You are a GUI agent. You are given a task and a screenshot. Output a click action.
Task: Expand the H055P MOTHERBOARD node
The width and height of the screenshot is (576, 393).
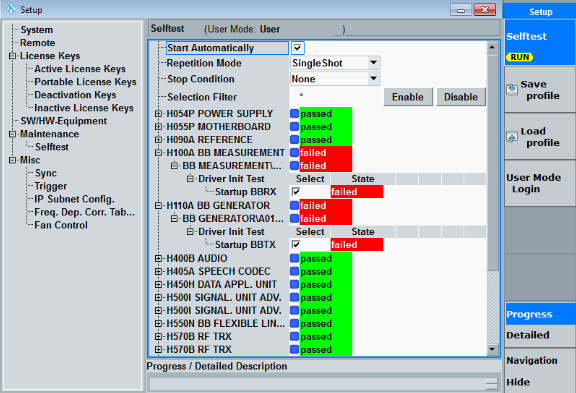coord(158,127)
